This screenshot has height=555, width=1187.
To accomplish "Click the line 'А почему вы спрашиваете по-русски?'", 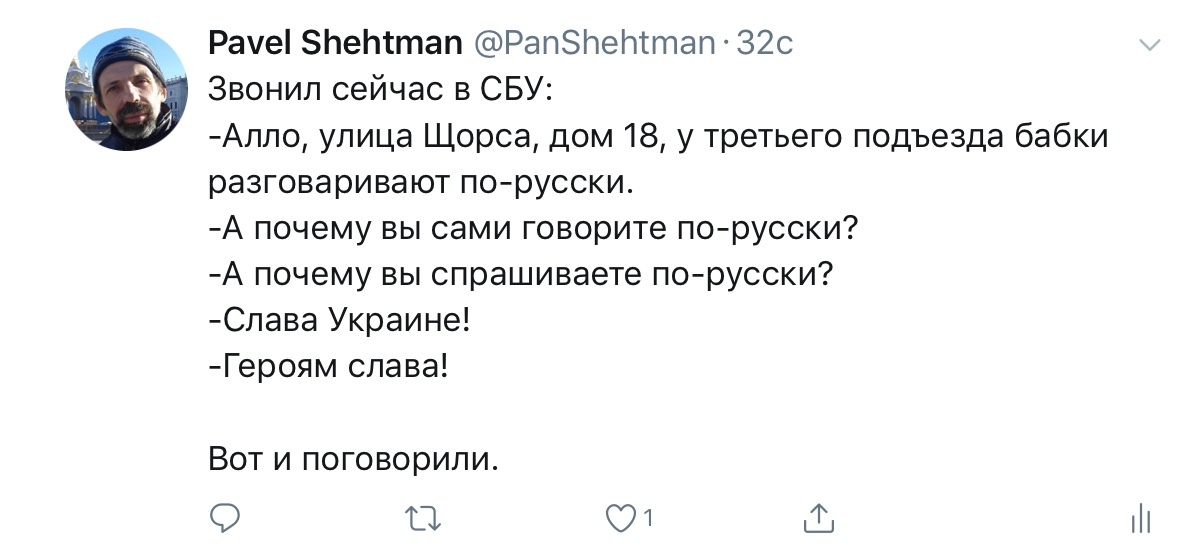I will click(525, 275).
